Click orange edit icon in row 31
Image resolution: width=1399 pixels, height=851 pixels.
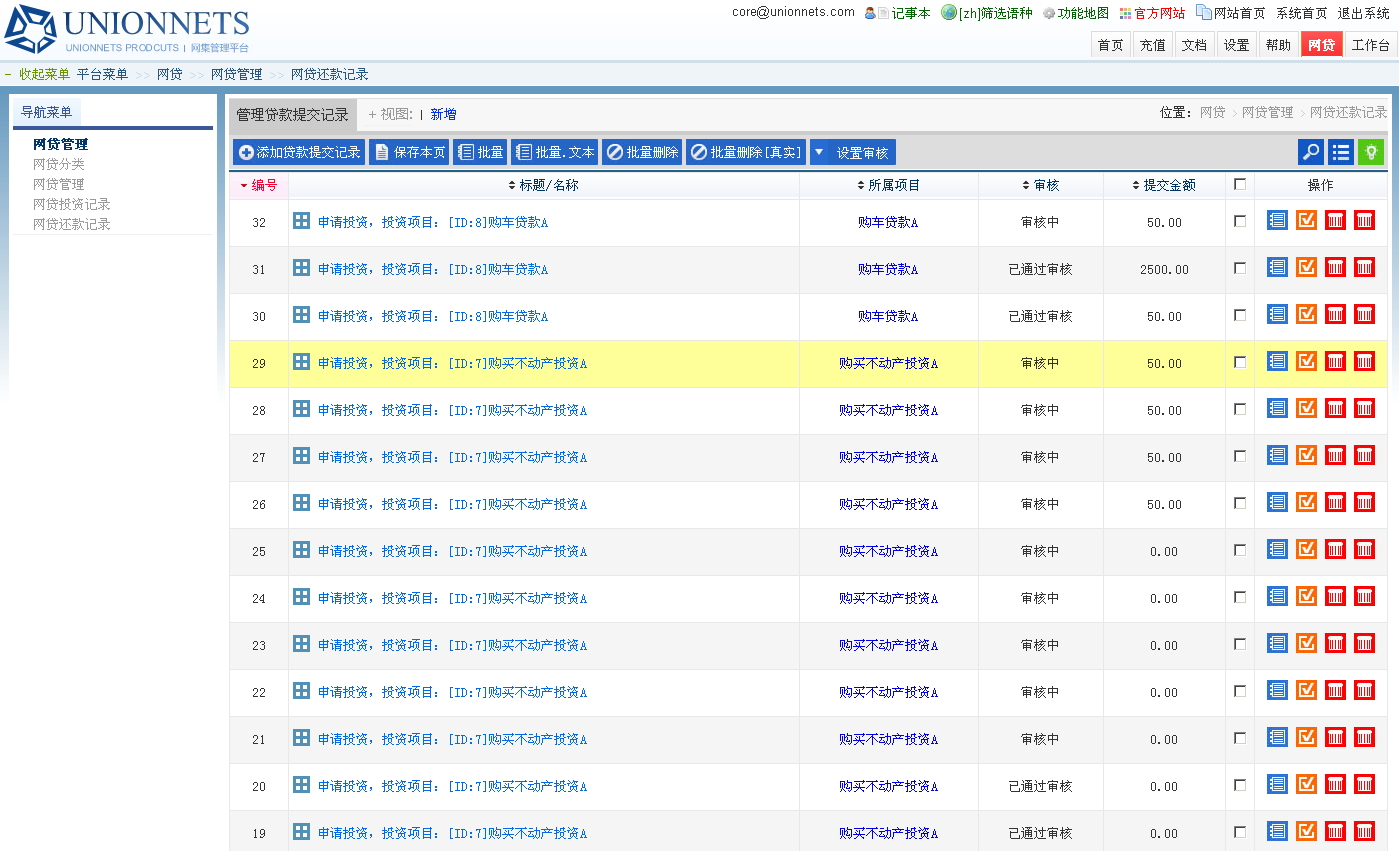[x=1306, y=268]
